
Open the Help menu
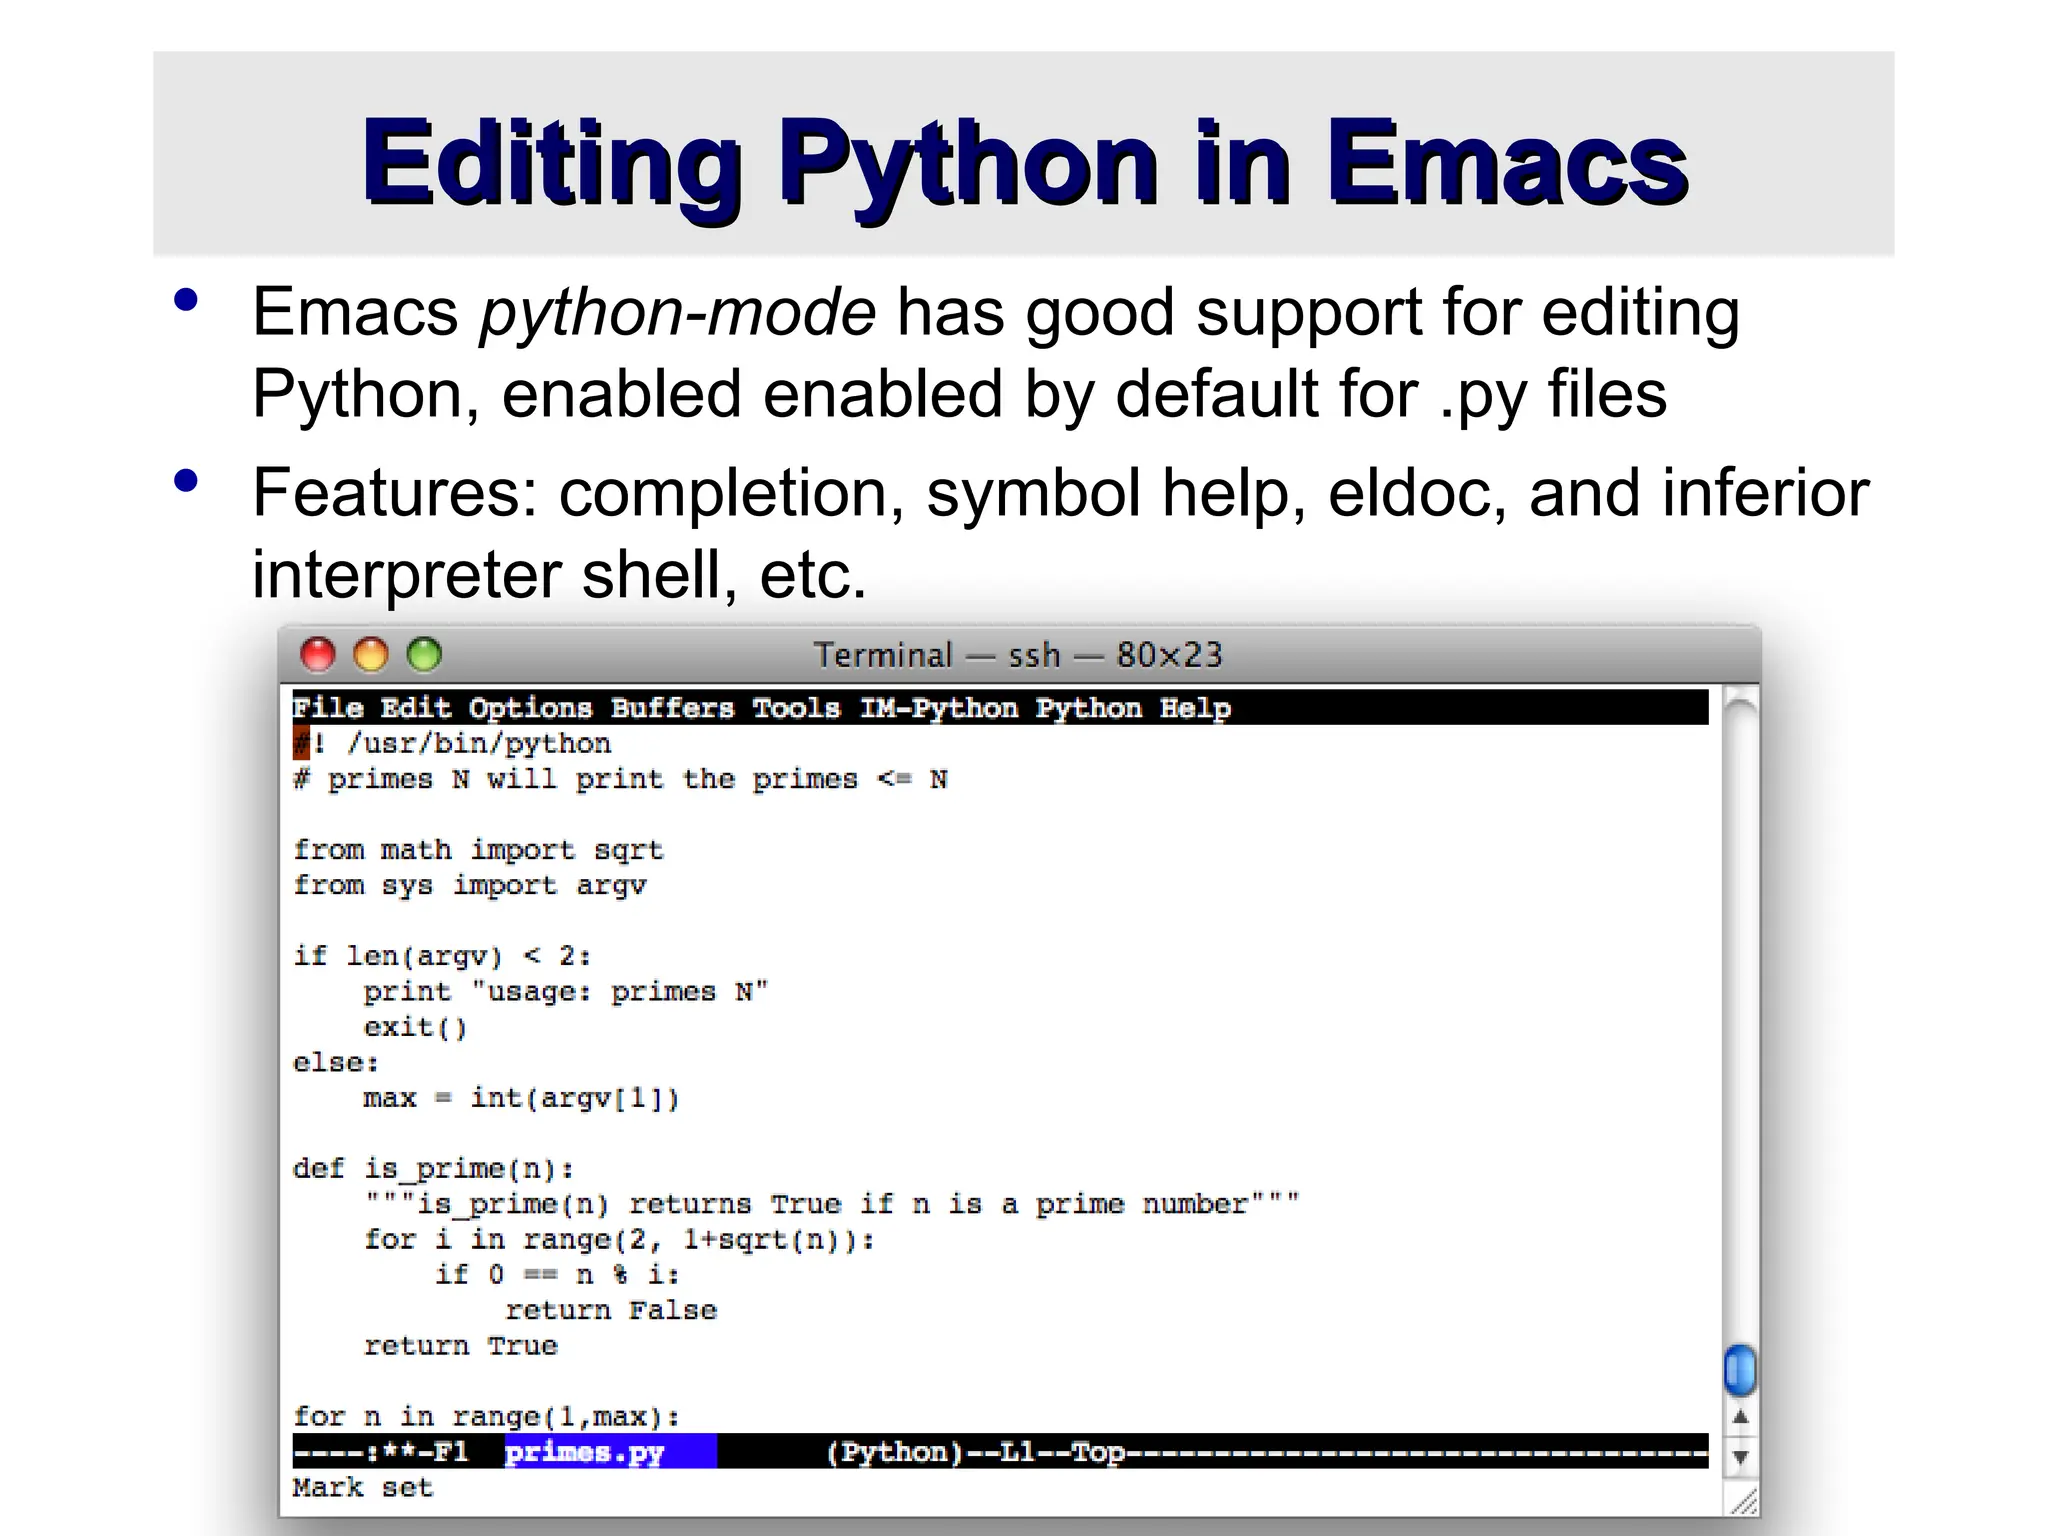click(1195, 708)
